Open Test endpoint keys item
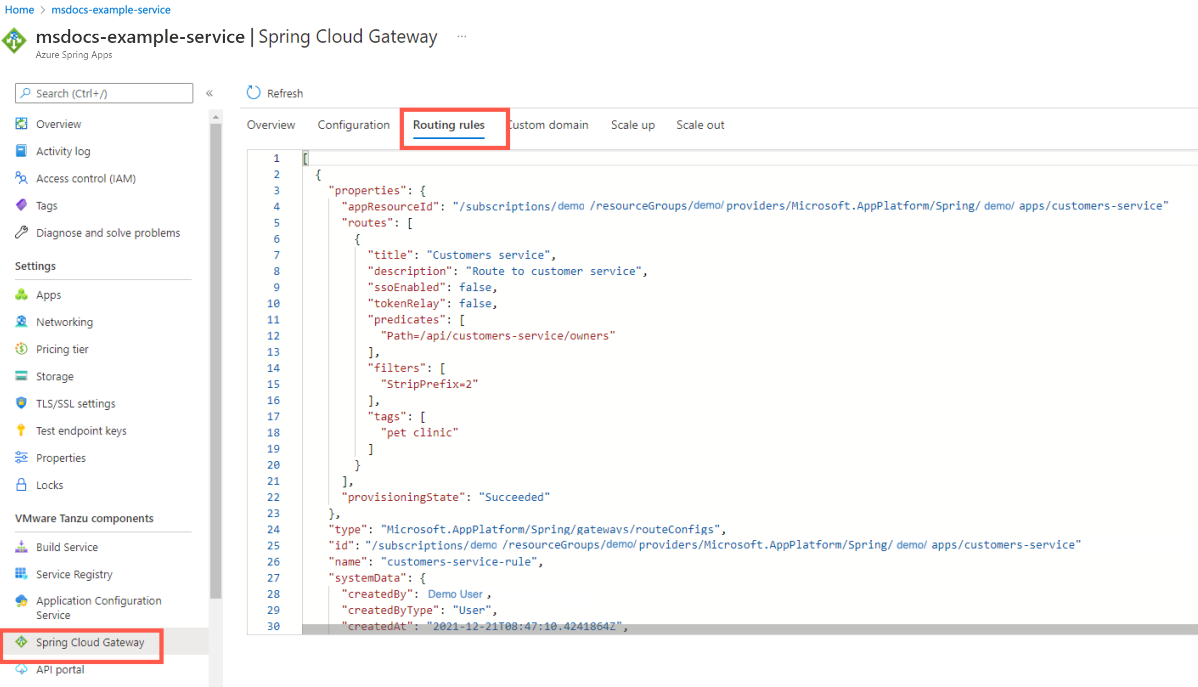The width and height of the screenshot is (1198, 687). pyautogui.click(x=80, y=431)
